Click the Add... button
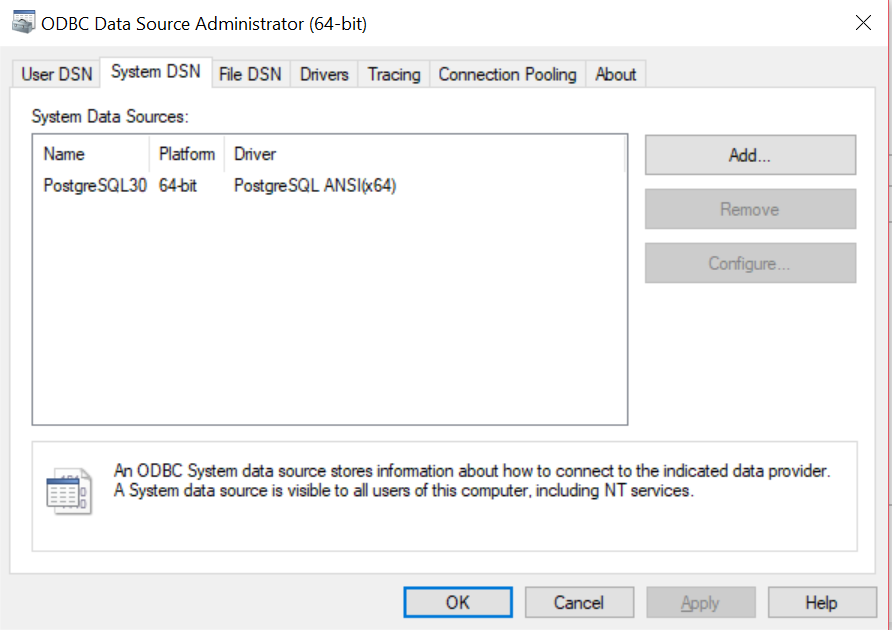 (x=750, y=155)
